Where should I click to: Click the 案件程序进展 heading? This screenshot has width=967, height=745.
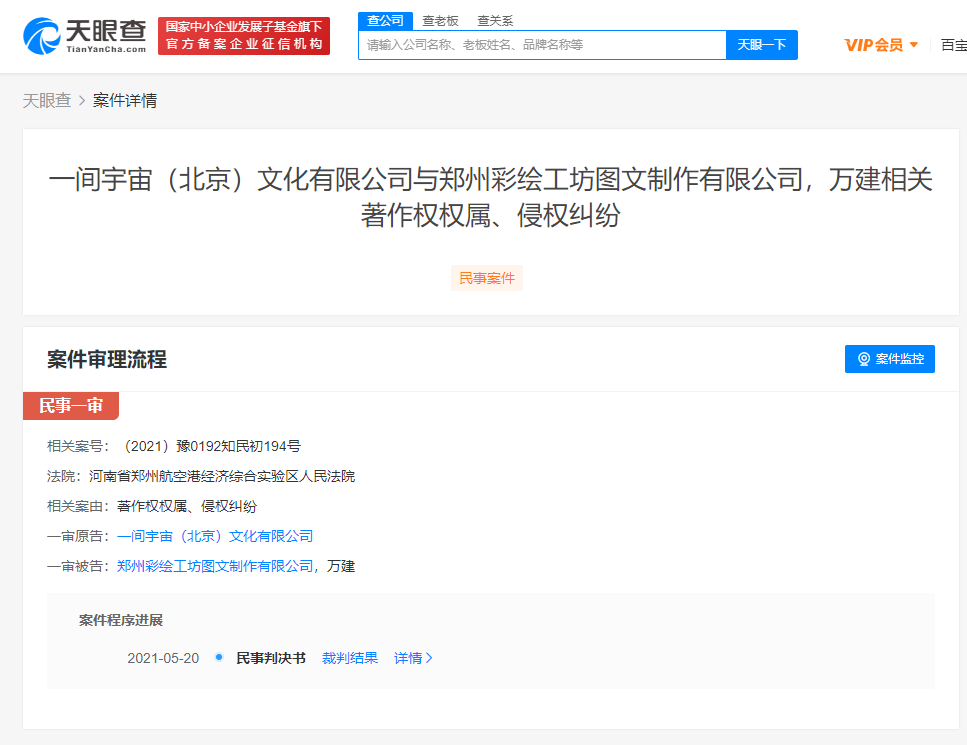121,620
